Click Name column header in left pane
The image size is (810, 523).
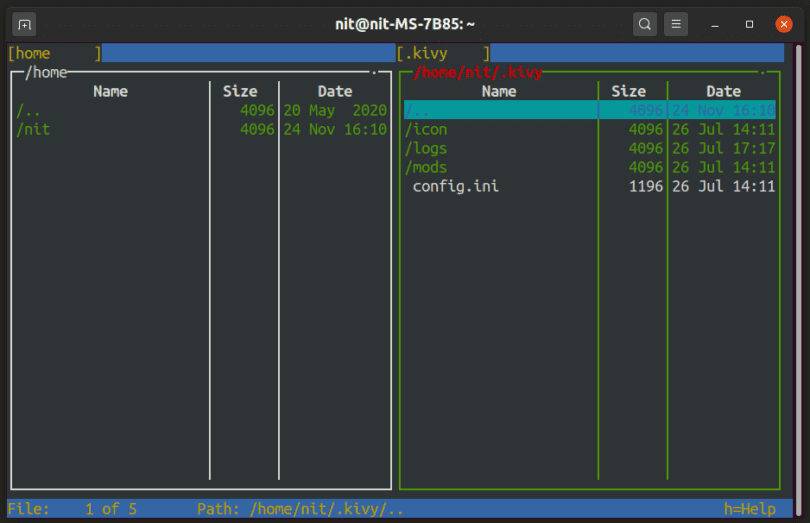111,91
